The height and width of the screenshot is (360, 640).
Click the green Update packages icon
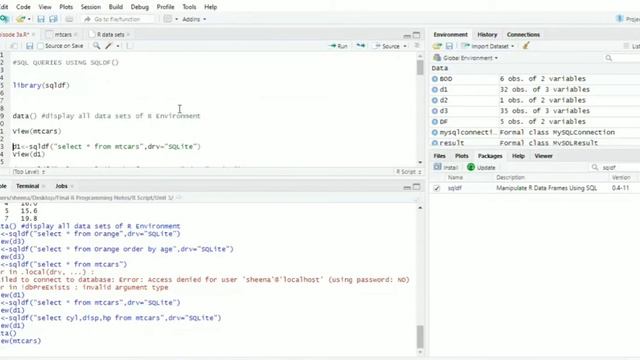471,167
